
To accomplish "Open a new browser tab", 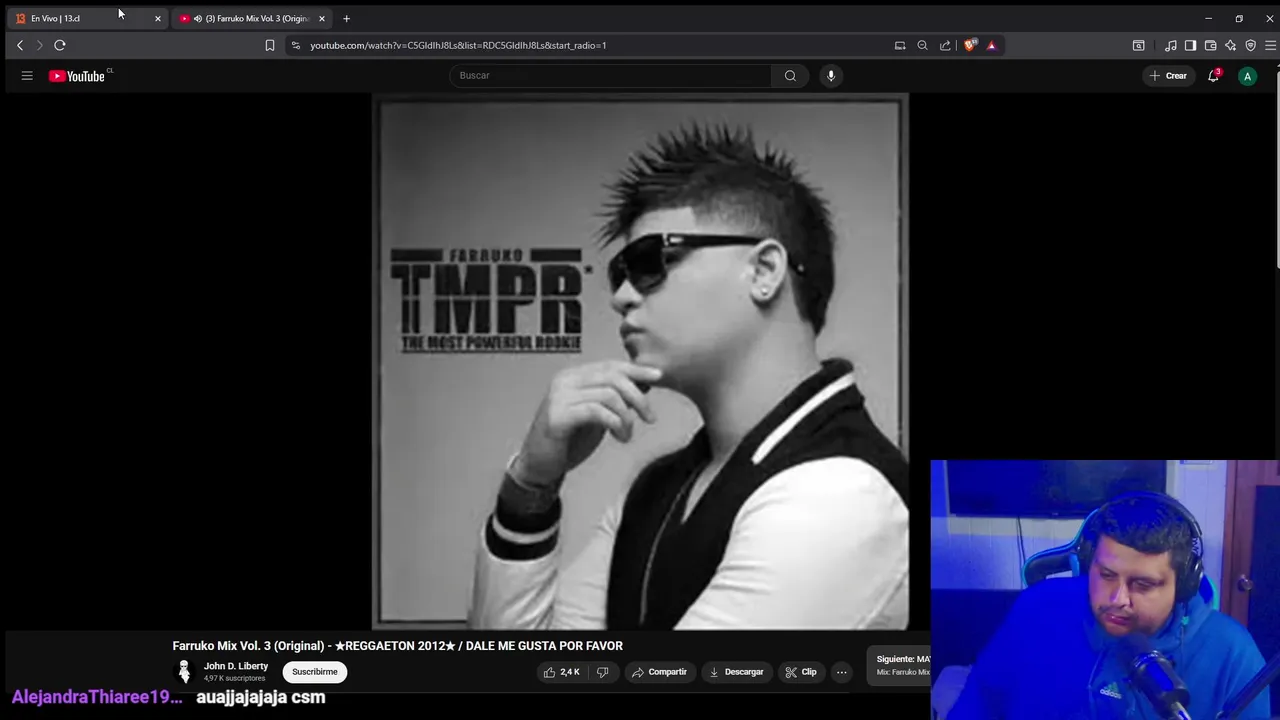I will pos(347,18).
